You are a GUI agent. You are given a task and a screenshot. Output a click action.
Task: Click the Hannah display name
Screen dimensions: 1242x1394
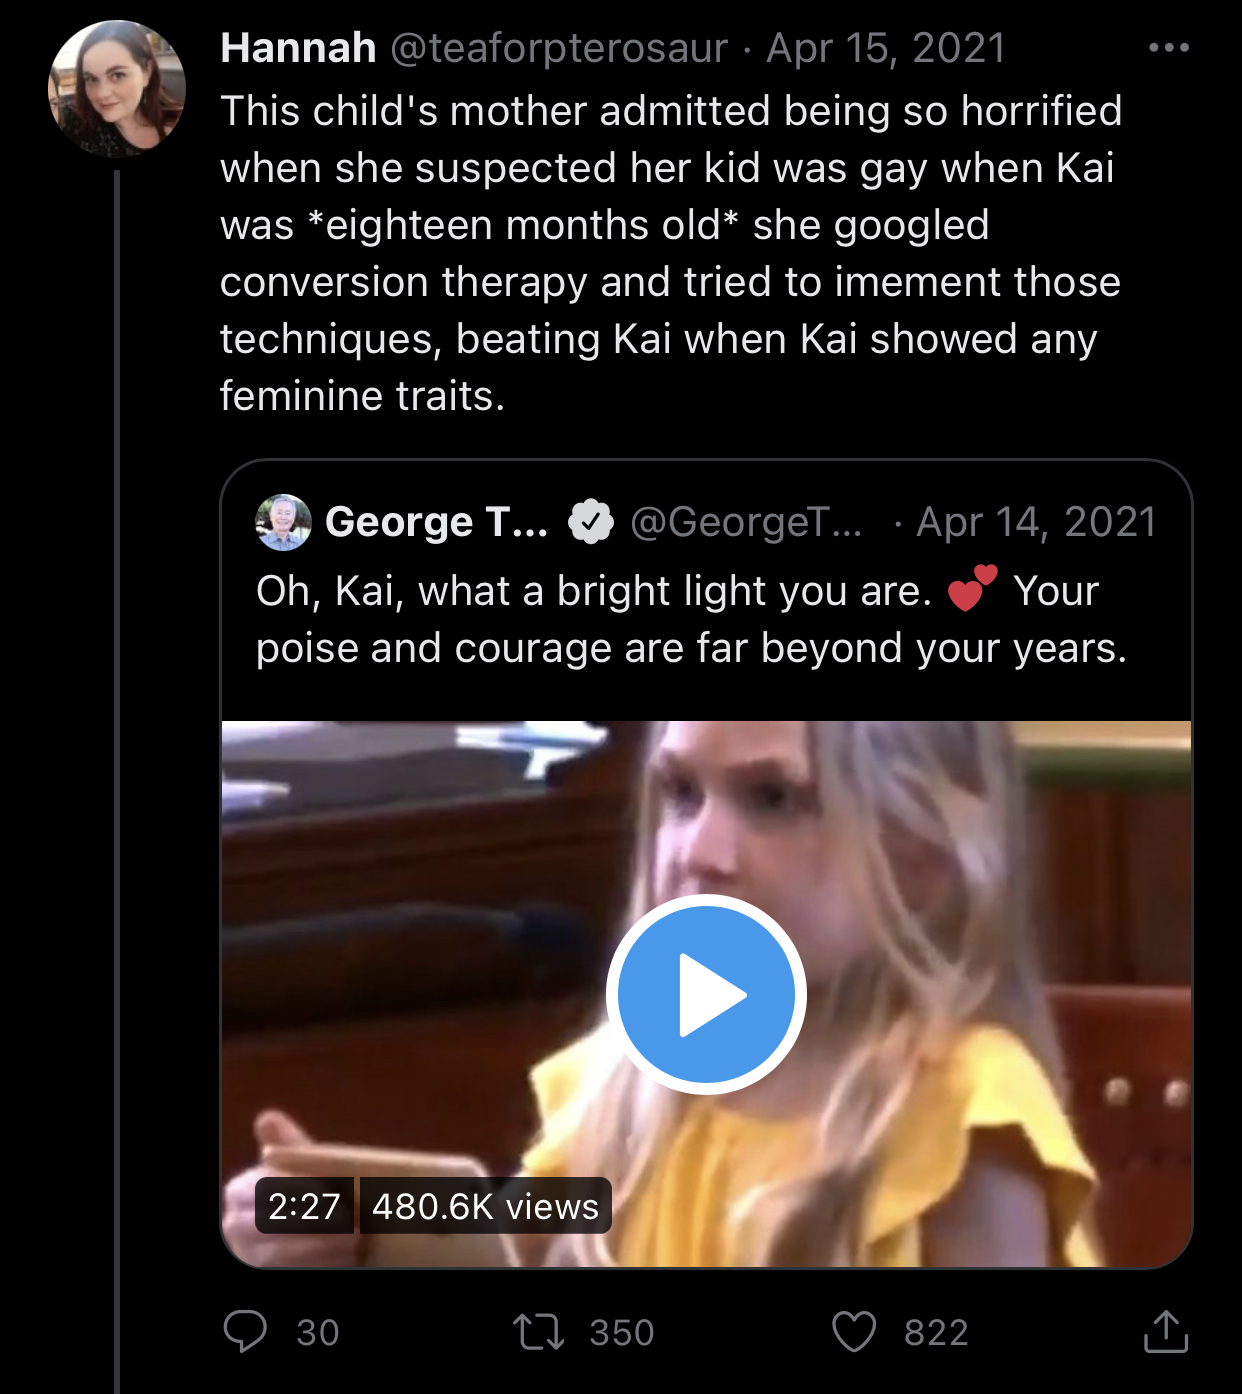click(x=298, y=48)
